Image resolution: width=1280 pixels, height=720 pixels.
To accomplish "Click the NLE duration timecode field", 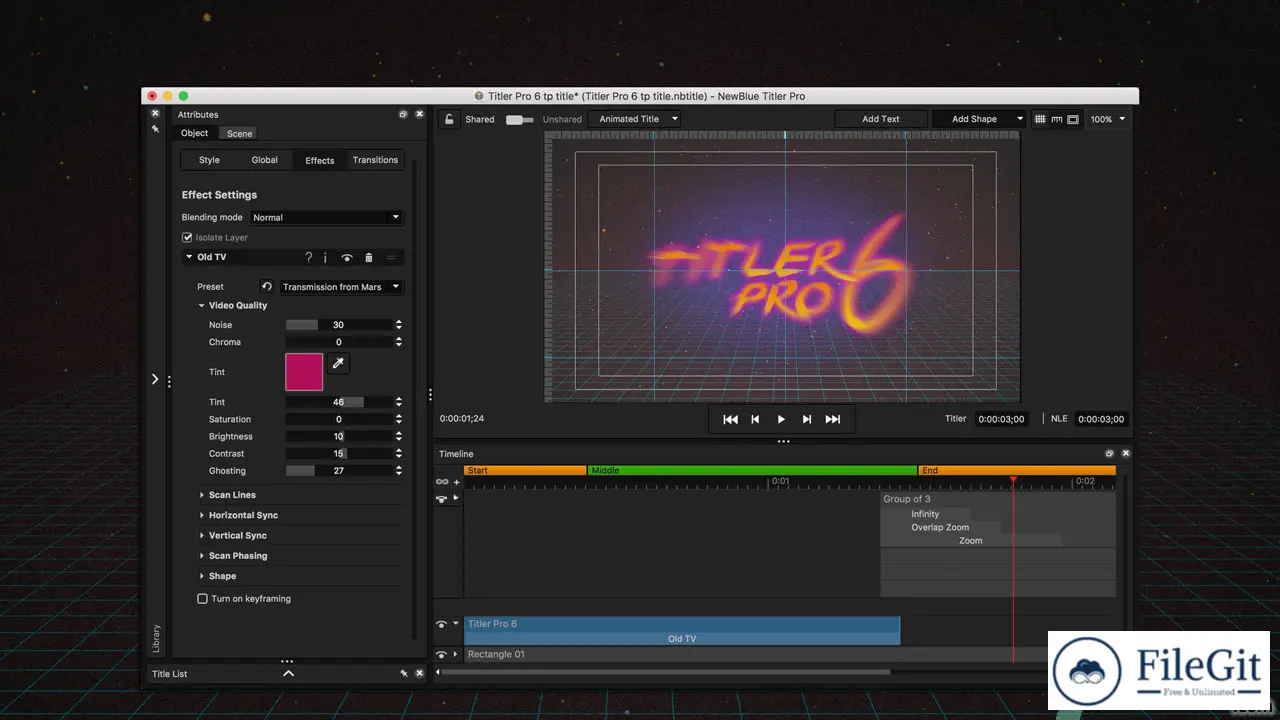I will tap(1101, 419).
